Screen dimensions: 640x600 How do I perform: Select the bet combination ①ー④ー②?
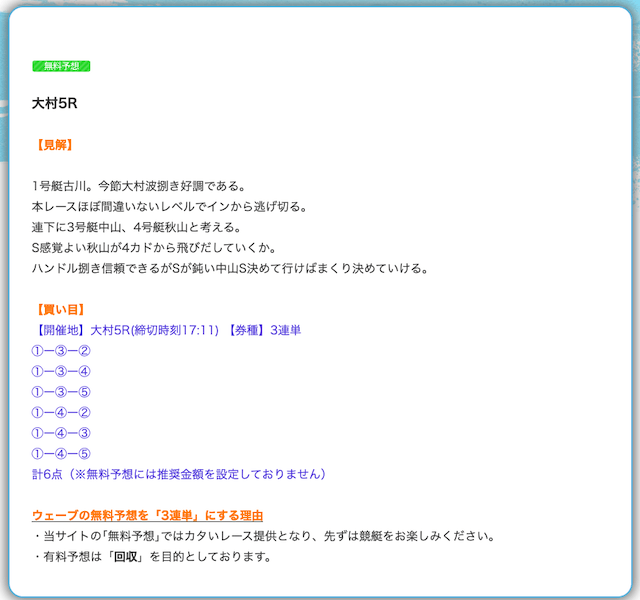(61, 413)
